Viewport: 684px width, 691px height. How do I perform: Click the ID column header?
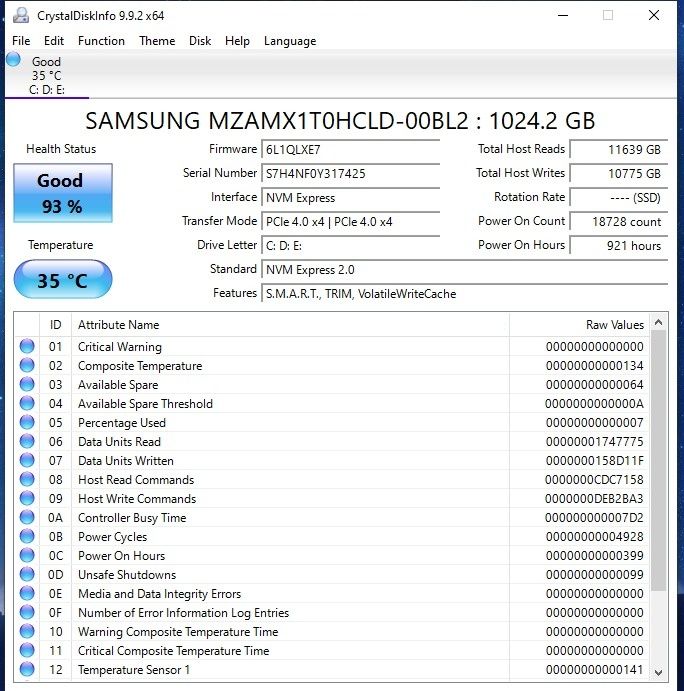[56, 325]
